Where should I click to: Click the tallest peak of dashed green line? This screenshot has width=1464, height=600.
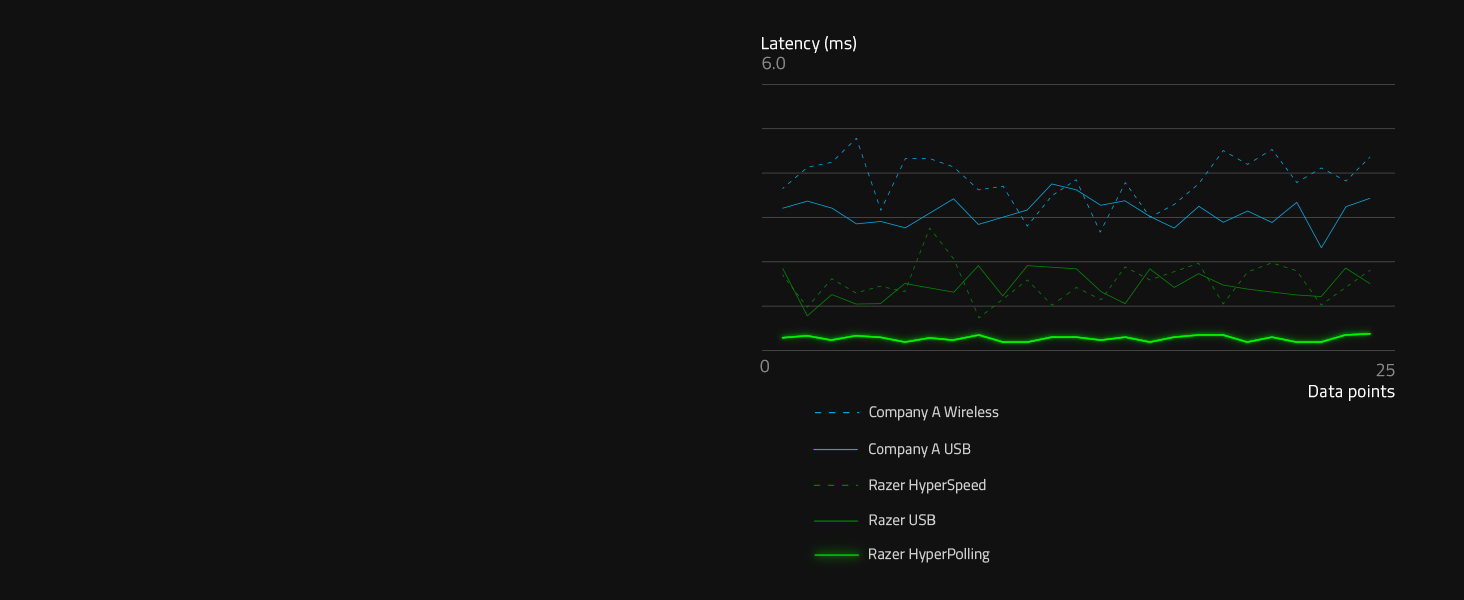930,228
